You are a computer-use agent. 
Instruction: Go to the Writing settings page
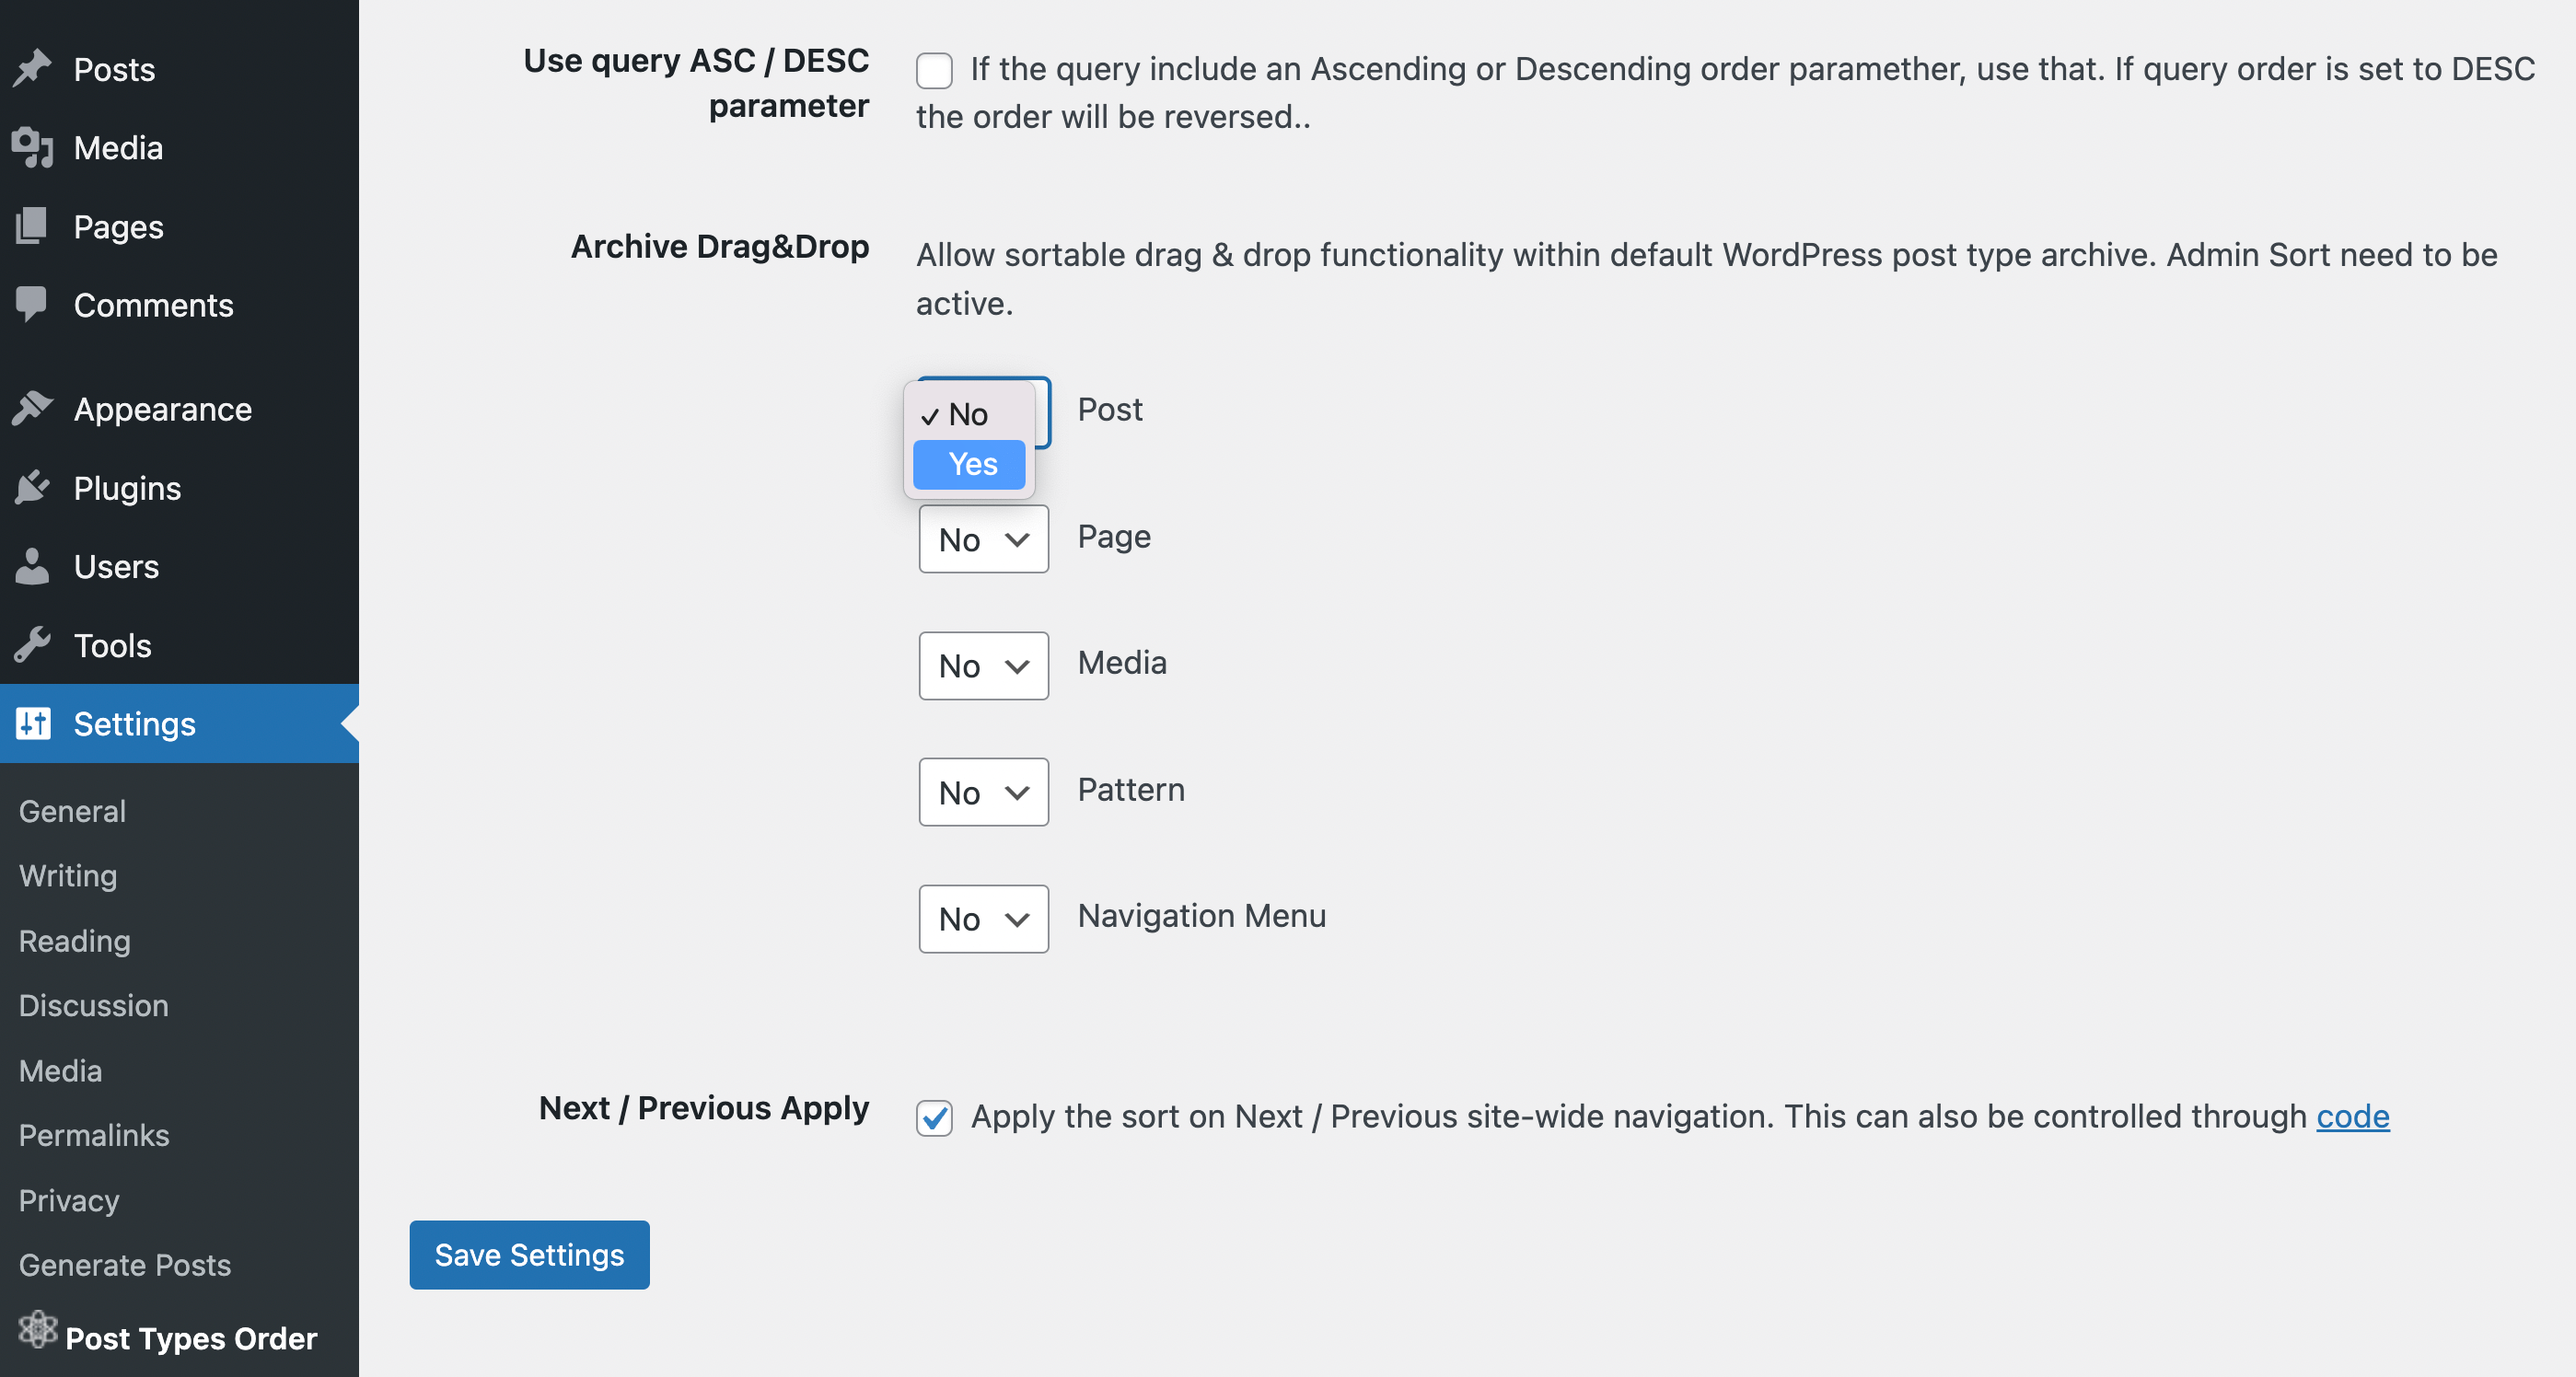66,876
